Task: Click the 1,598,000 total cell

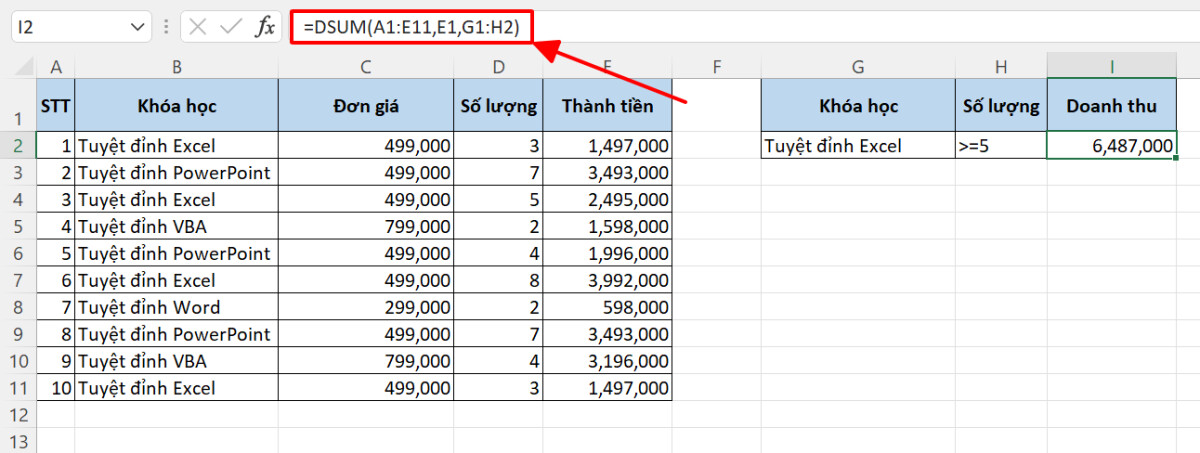Action: [608, 226]
